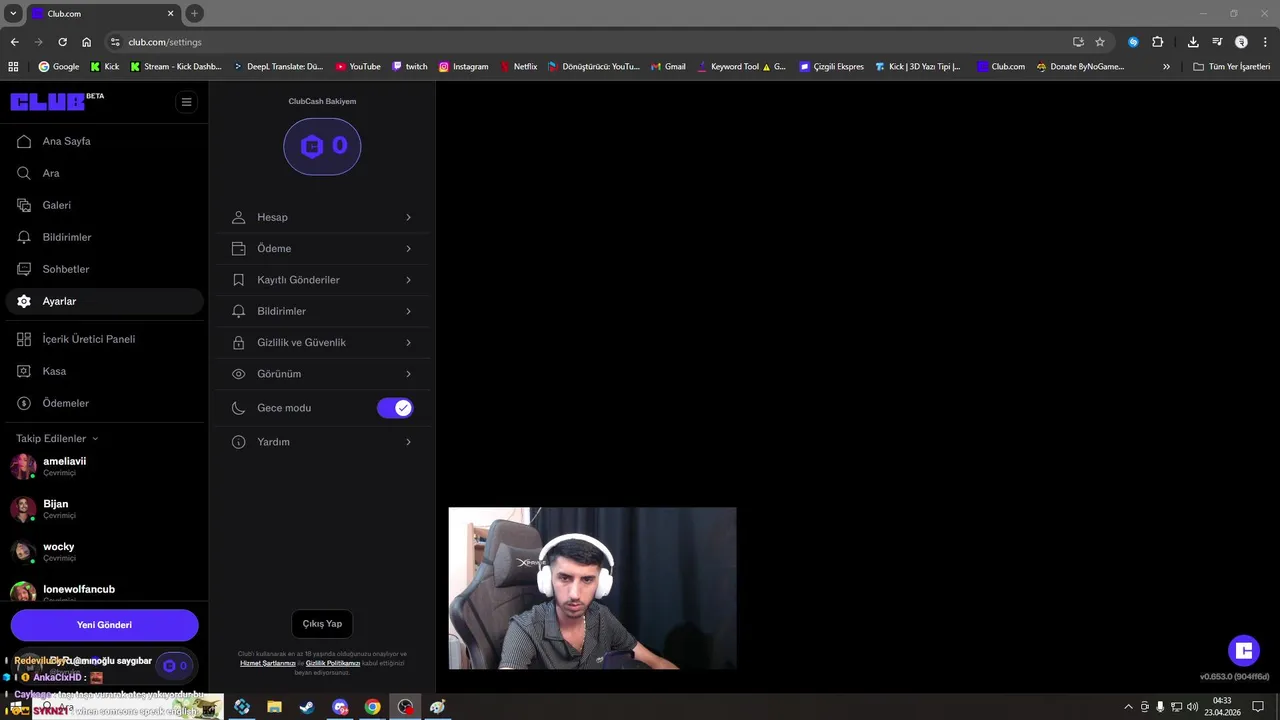The image size is (1280, 720).
Task: Open the Gizlilik Politikamızı link
Action: point(333,663)
